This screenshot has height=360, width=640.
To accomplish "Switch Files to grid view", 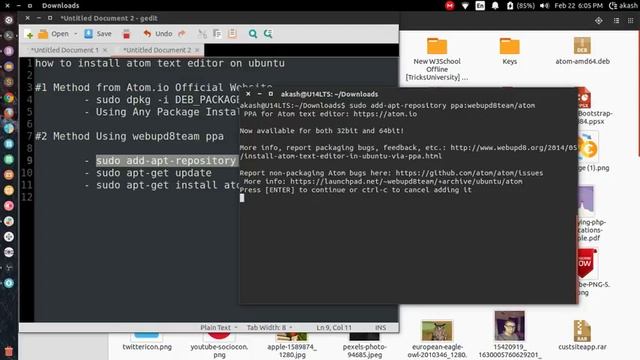I will click(x=631, y=20).
